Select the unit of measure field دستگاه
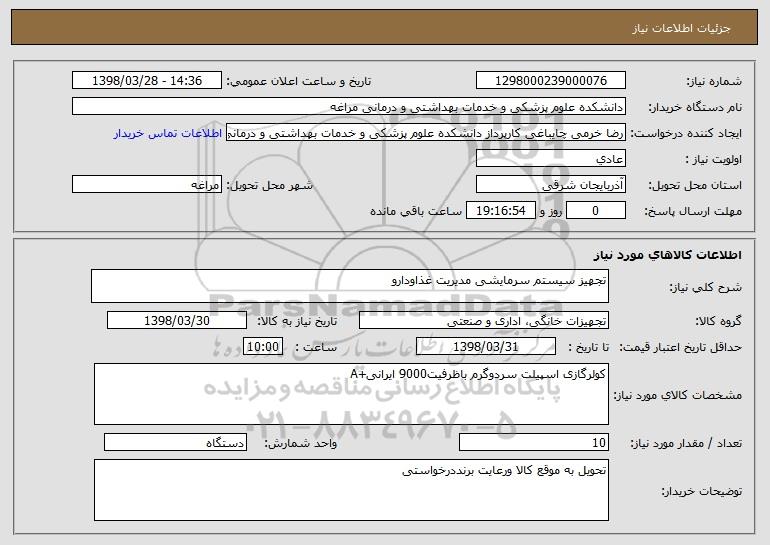The height and width of the screenshot is (545, 770). pos(175,442)
